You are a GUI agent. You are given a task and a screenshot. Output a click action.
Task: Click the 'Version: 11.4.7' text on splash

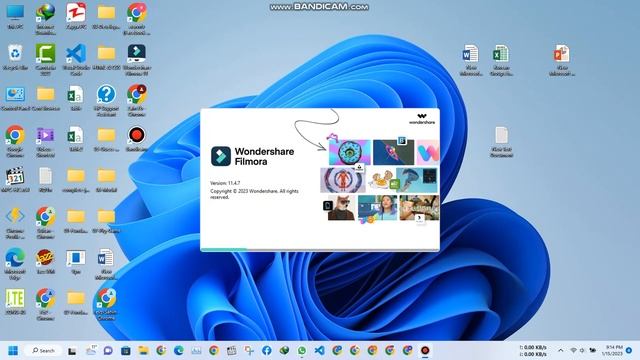pos(225,183)
